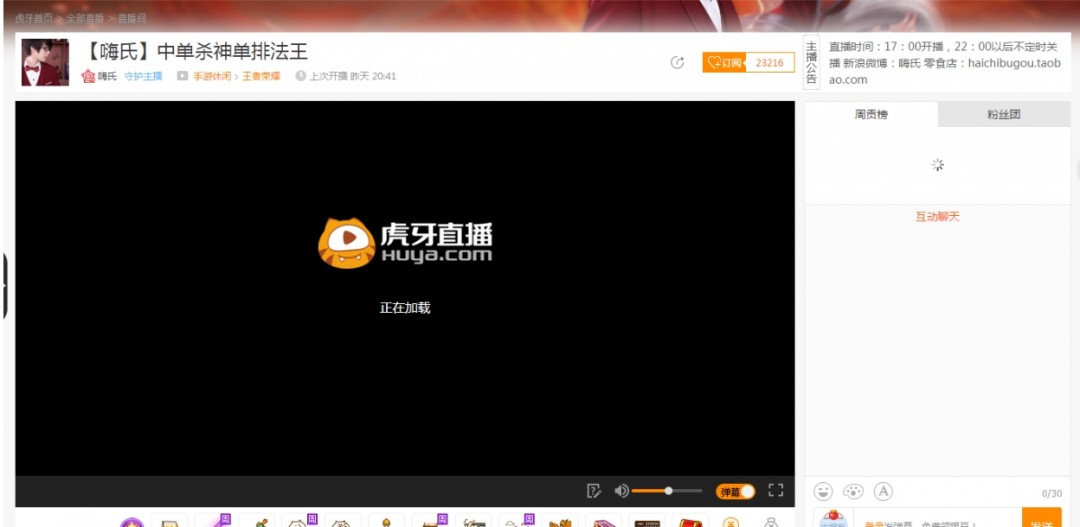1080x527 pixels.
Task: Click the share icon beside the subscribe button
Action: 677,63
